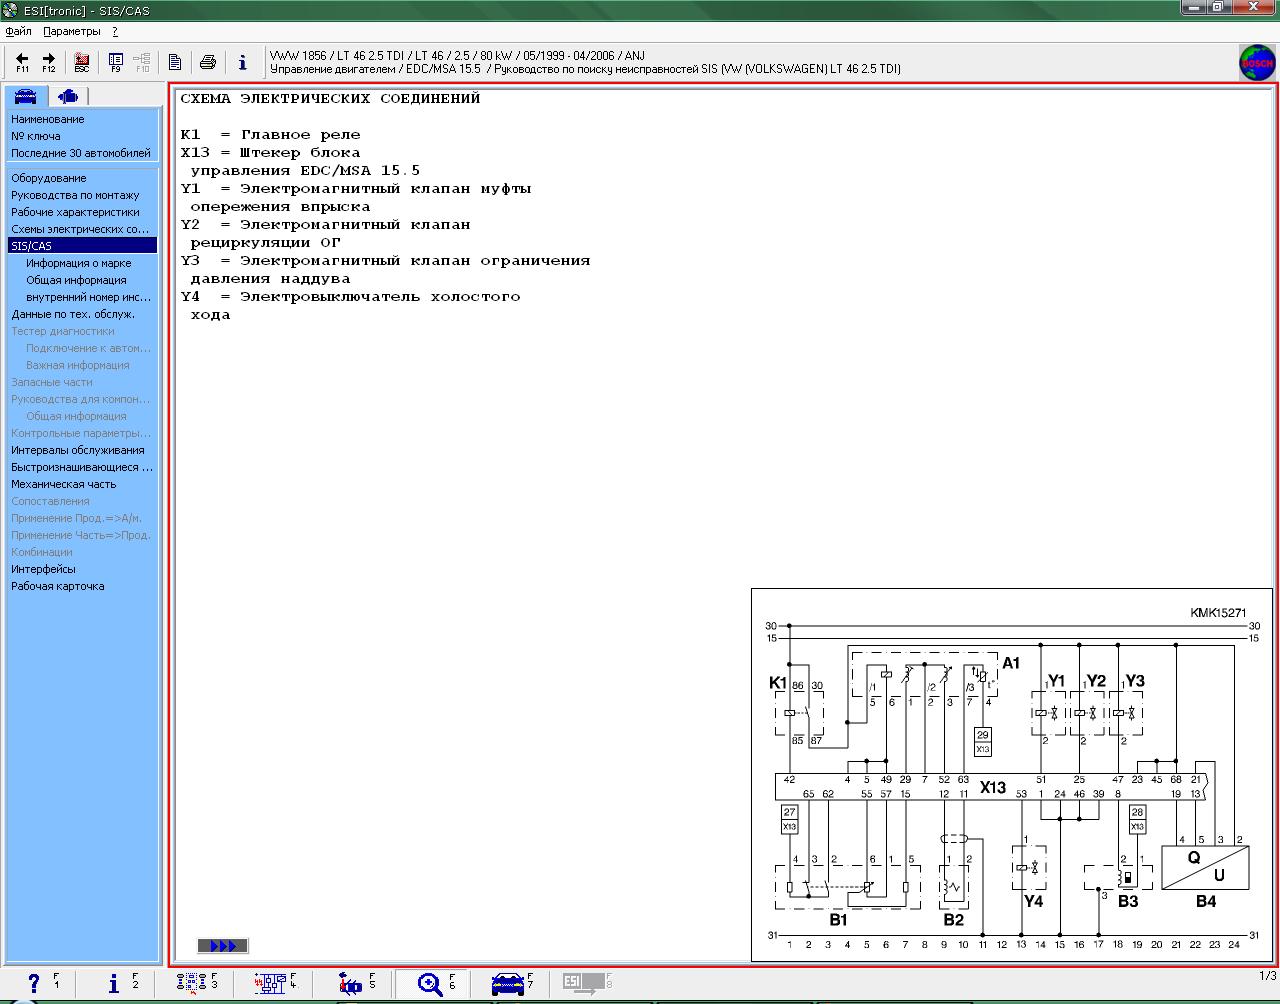Go forward with the F12 arrow
Image resolution: width=1280 pixels, height=1004 pixels.
pos(48,62)
